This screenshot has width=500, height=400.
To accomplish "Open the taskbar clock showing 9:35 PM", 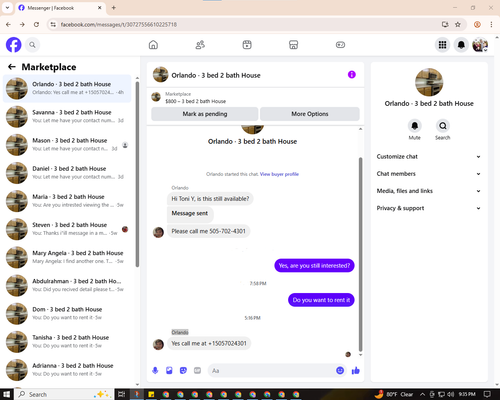I will point(467,394).
